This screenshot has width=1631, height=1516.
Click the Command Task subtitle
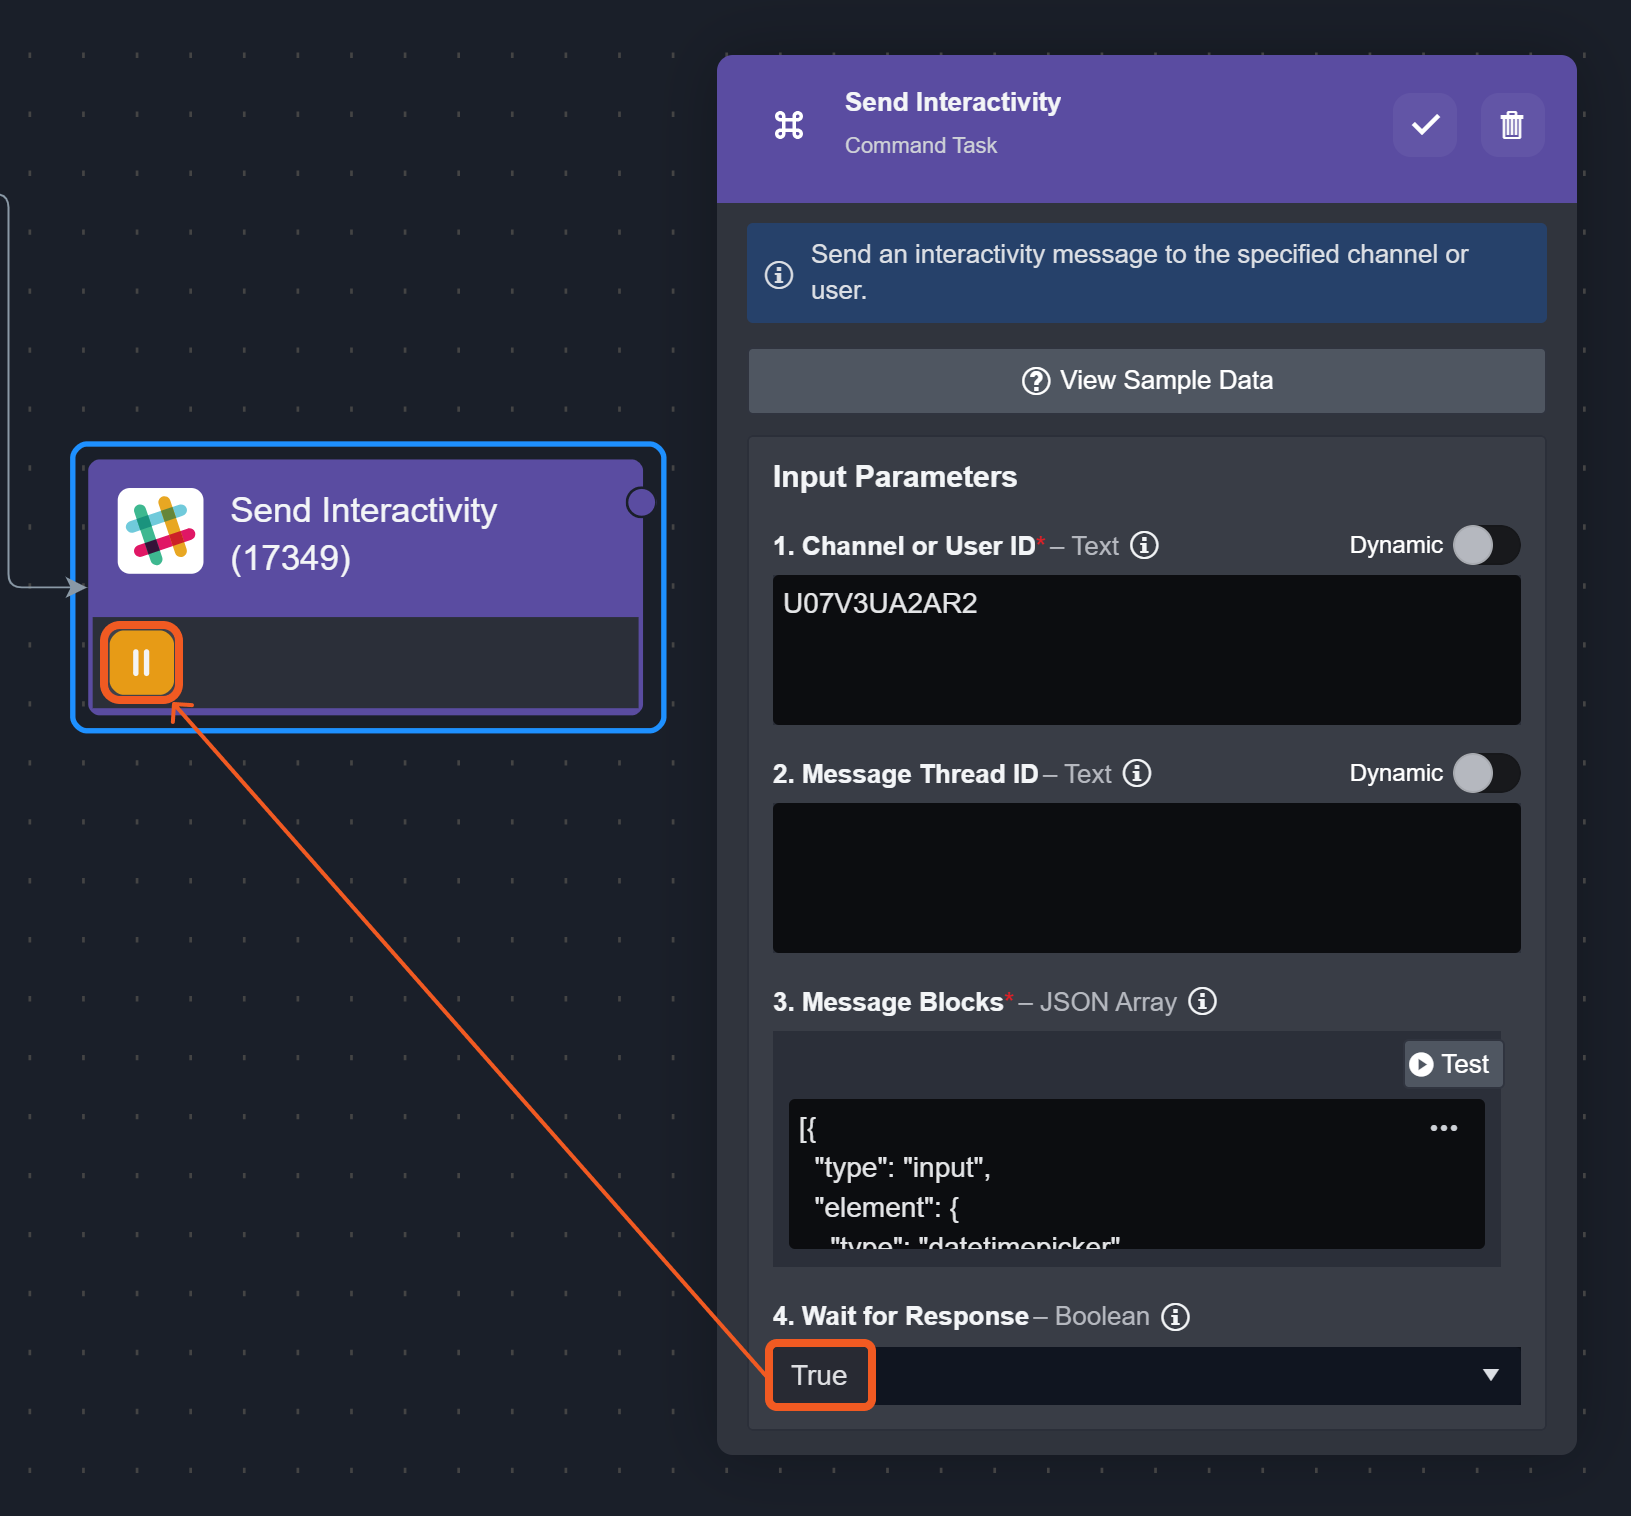pos(921,146)
